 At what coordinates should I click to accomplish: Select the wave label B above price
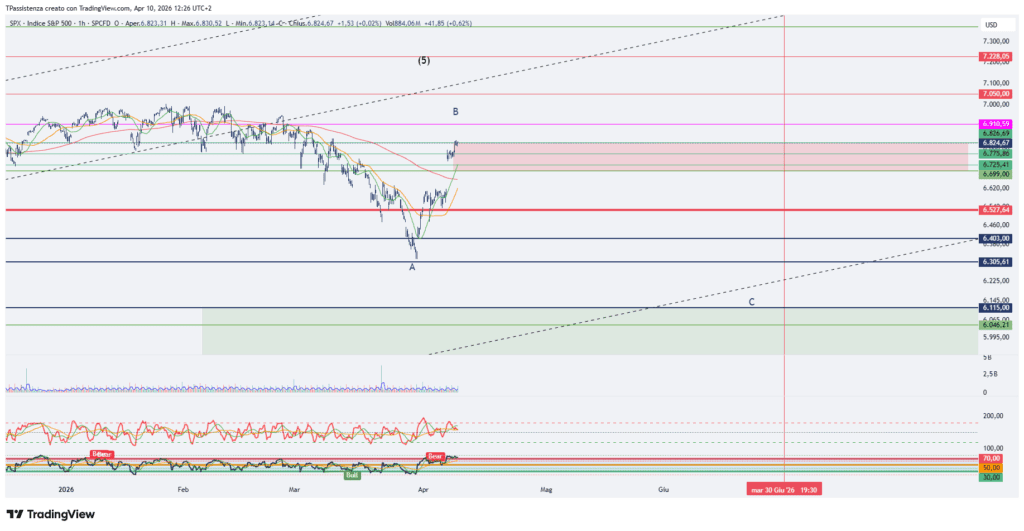(x=455, y=112)
